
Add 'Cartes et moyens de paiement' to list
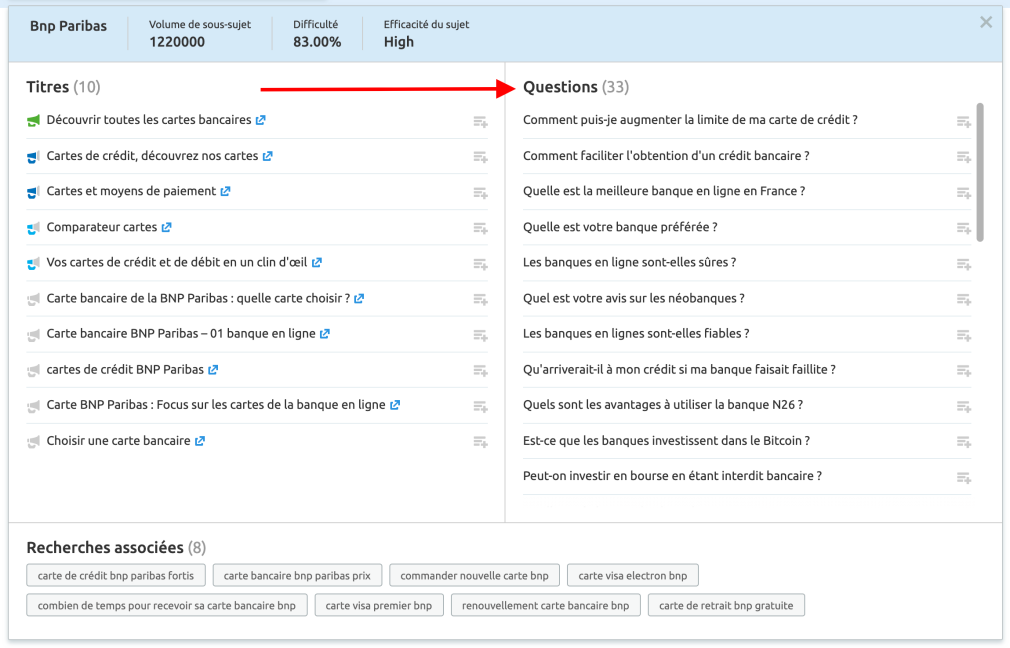pos(481,193)
